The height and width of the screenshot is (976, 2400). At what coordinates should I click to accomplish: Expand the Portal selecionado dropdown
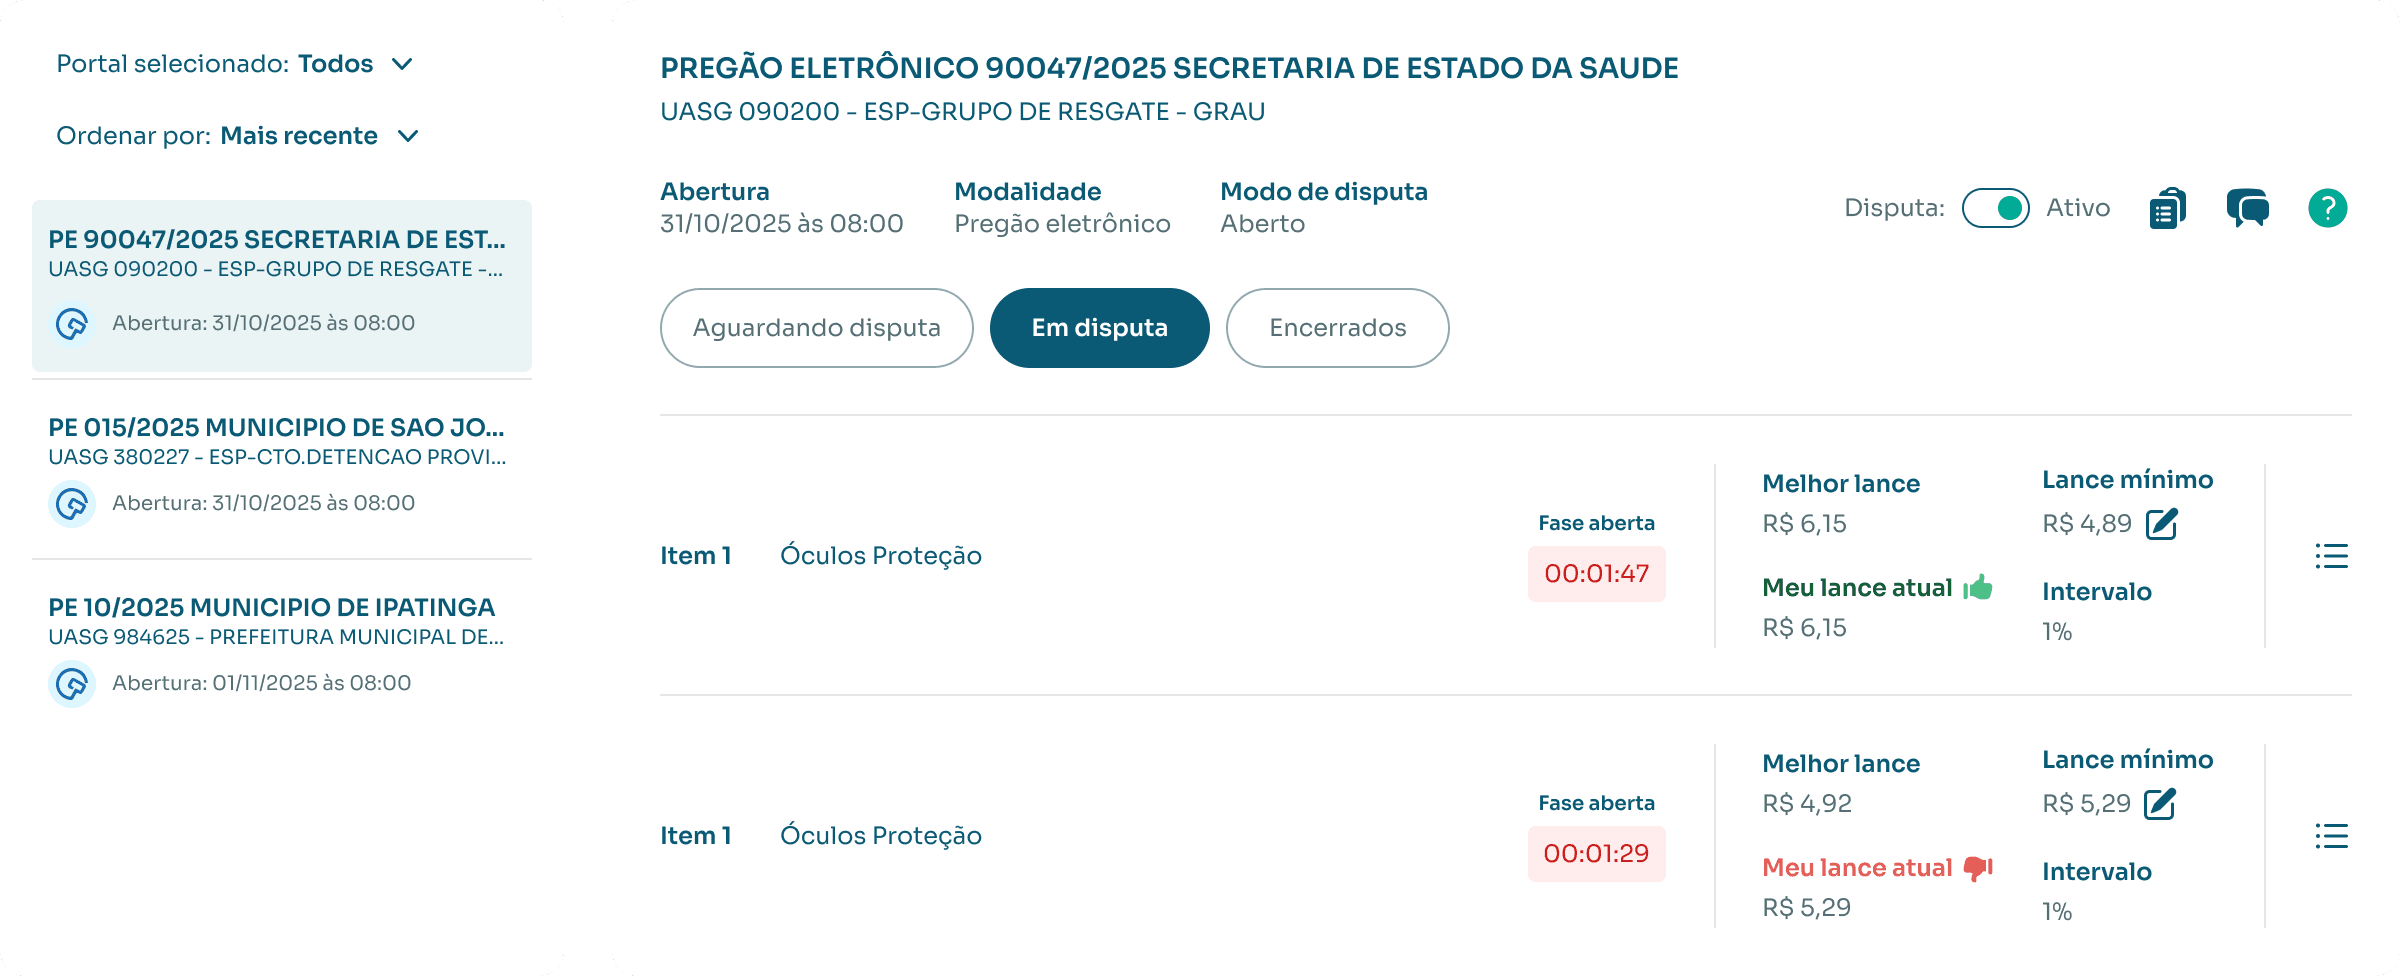402,64
